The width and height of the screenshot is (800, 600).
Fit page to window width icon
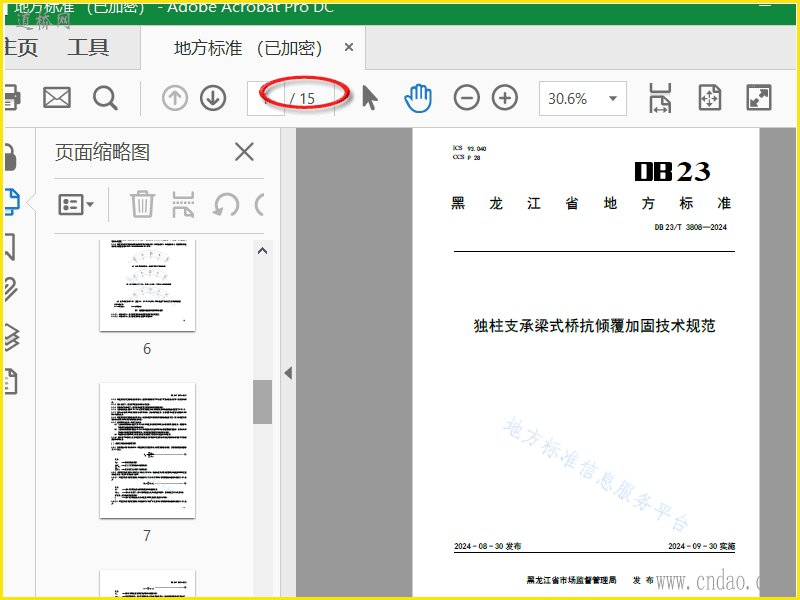pyautogui.click(x=660, y=98)
